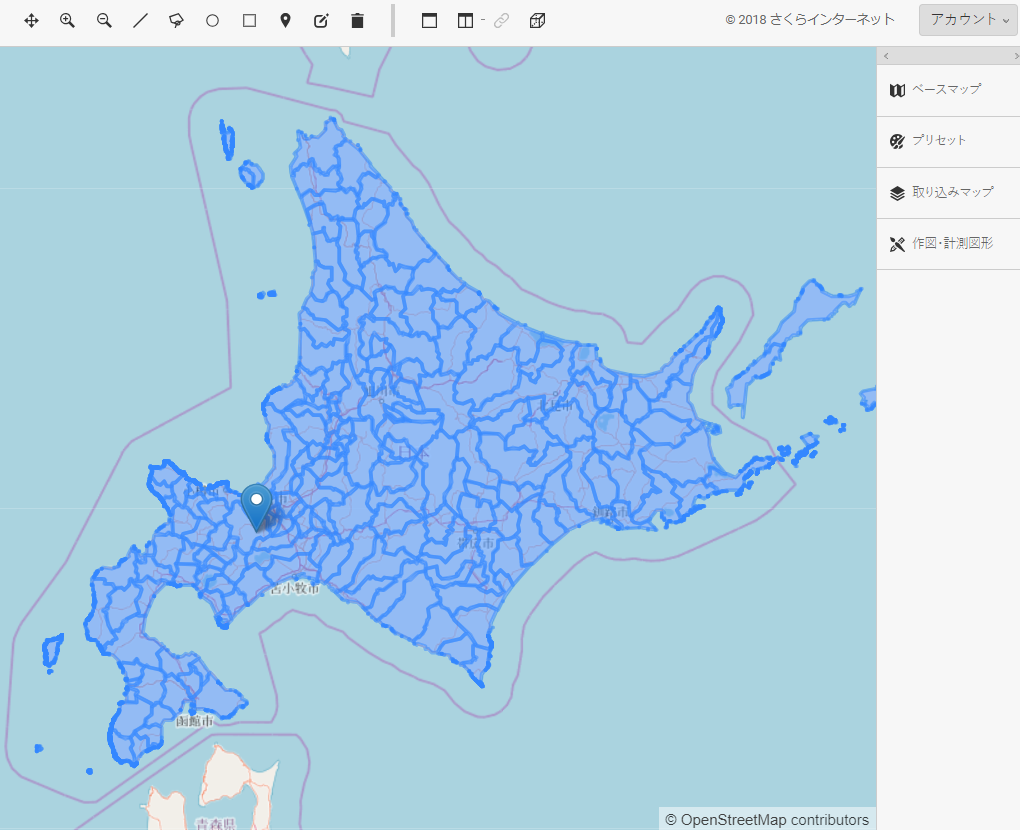
Task: Click the OpenStreetMap contributors attribution
Action: pyautogui.click(x=768, y=820)
